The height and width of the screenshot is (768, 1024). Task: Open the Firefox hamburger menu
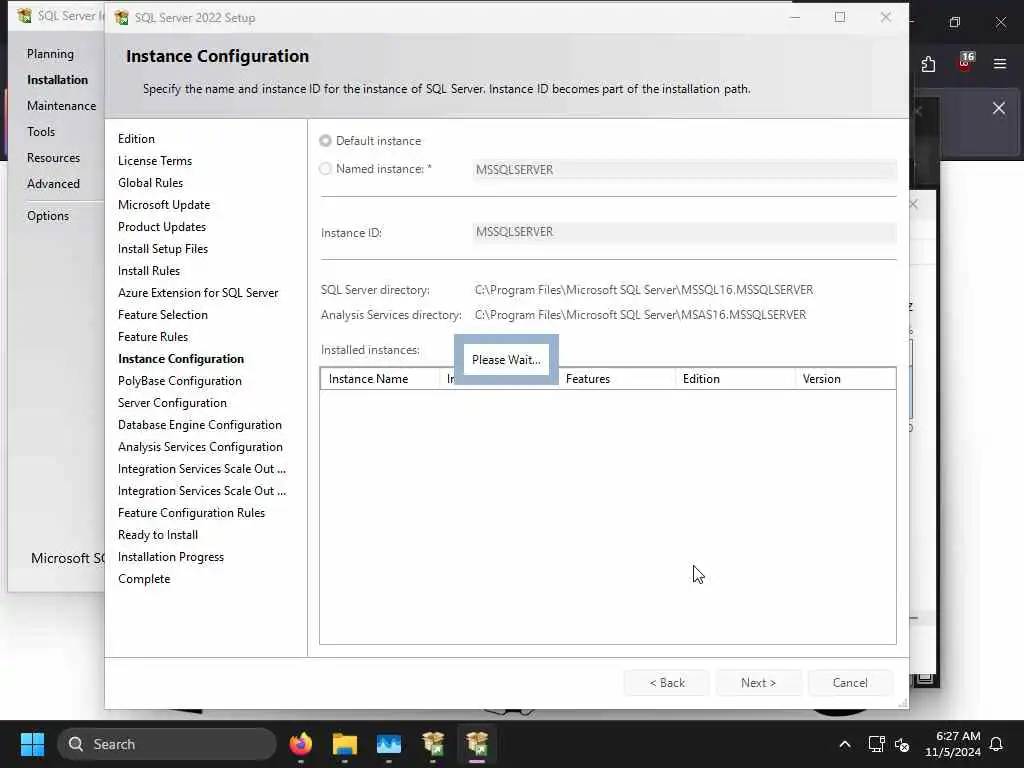pyautogui.click(x=1000, y=64)
